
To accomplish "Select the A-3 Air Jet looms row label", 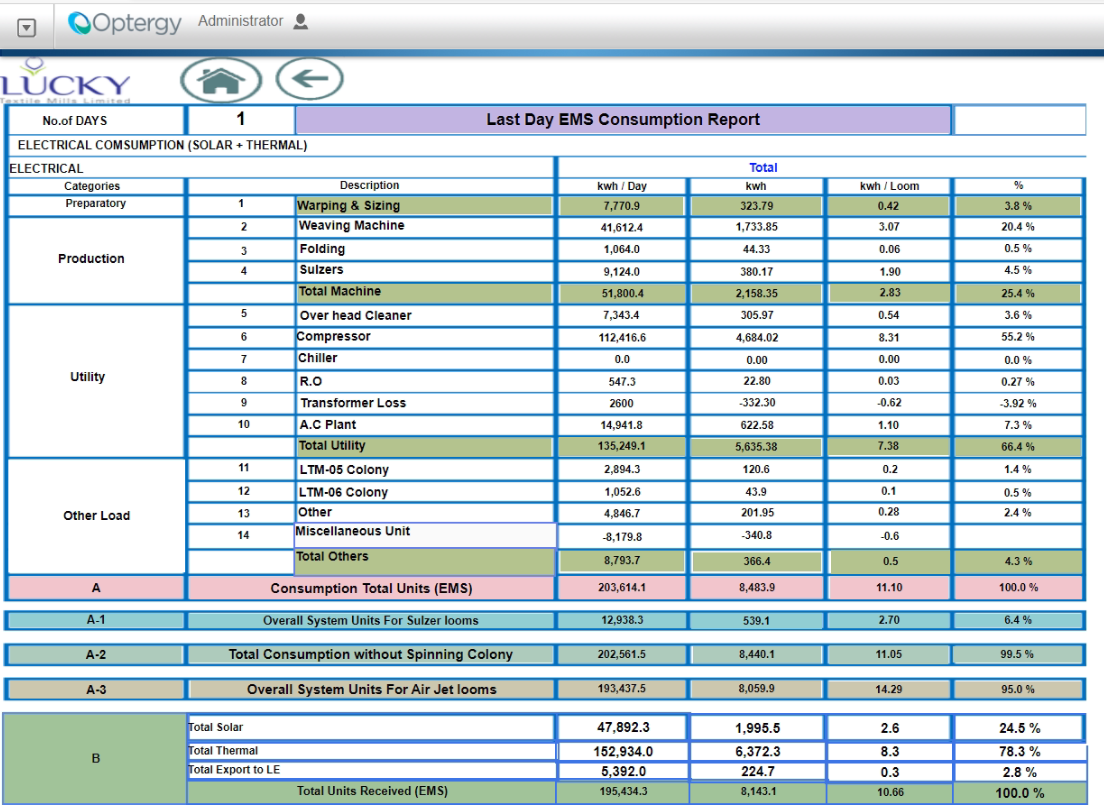I will point(95,689).
